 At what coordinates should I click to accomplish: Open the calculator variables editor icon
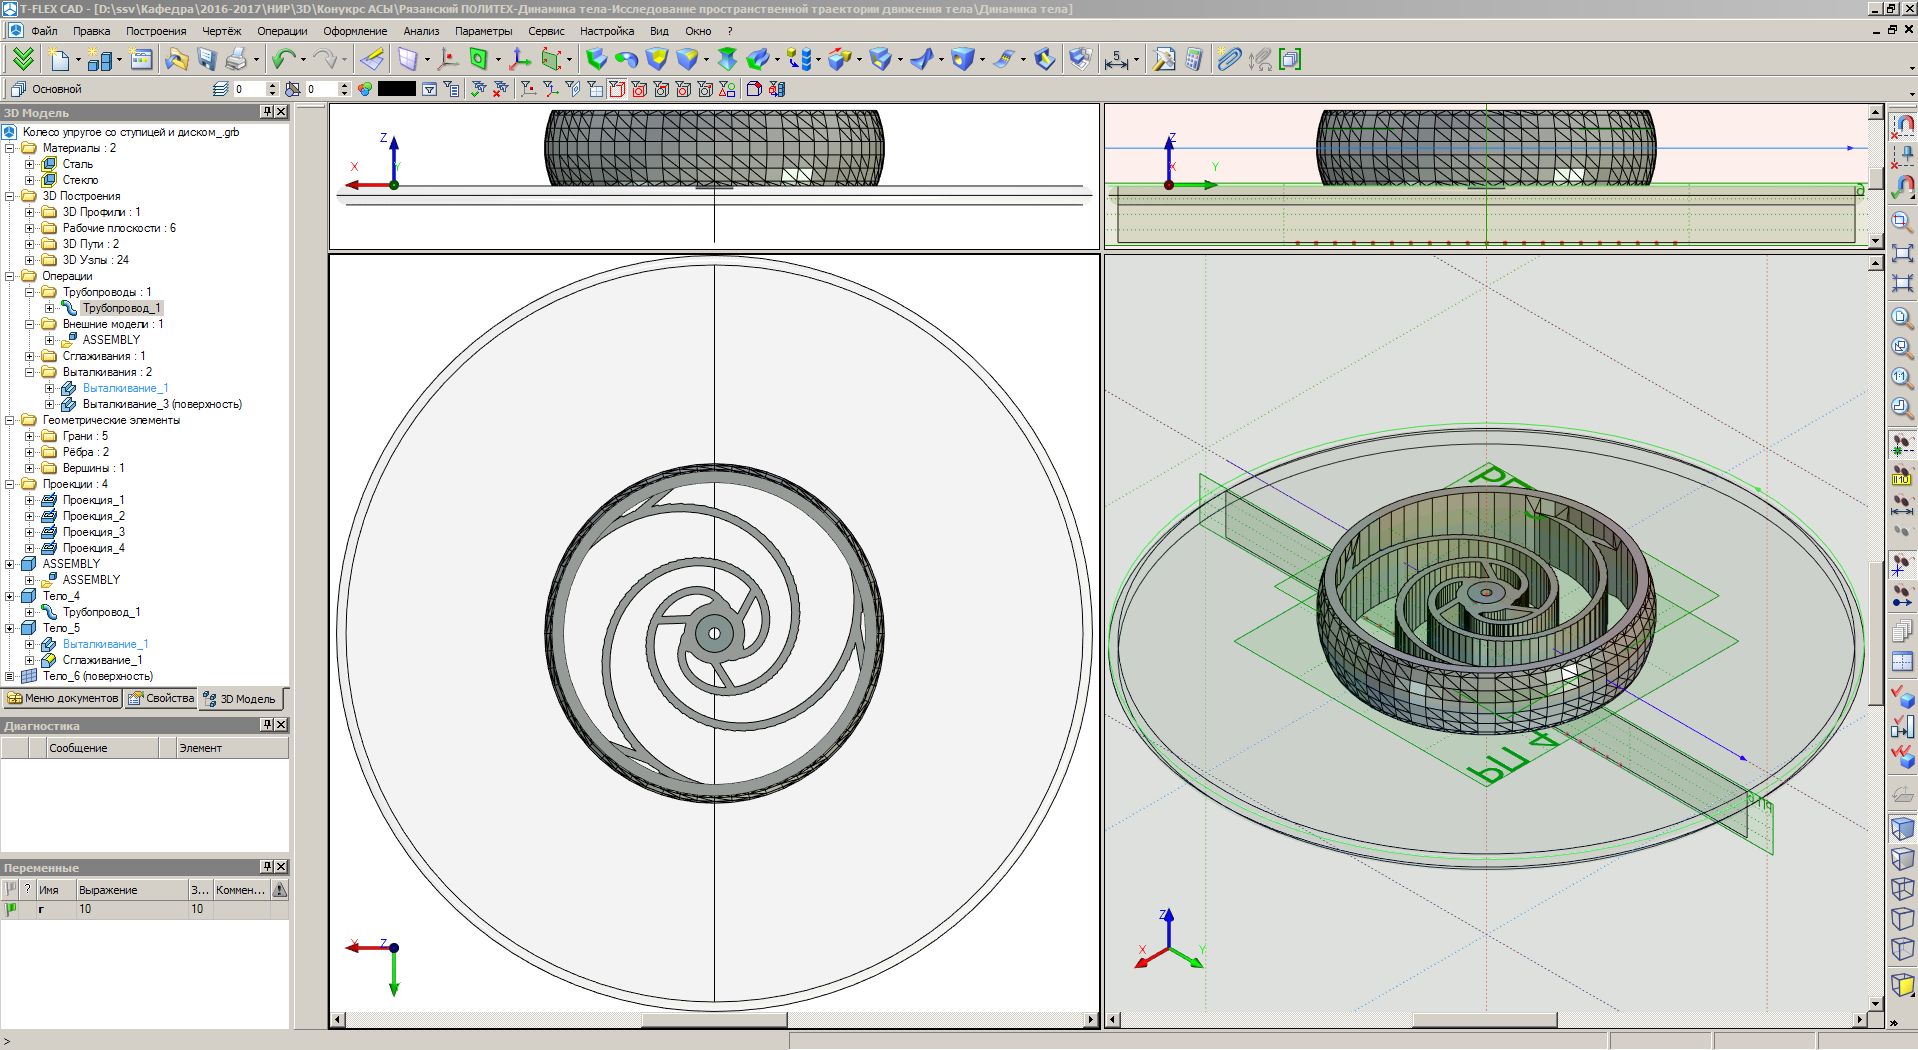click(1194, 60)
